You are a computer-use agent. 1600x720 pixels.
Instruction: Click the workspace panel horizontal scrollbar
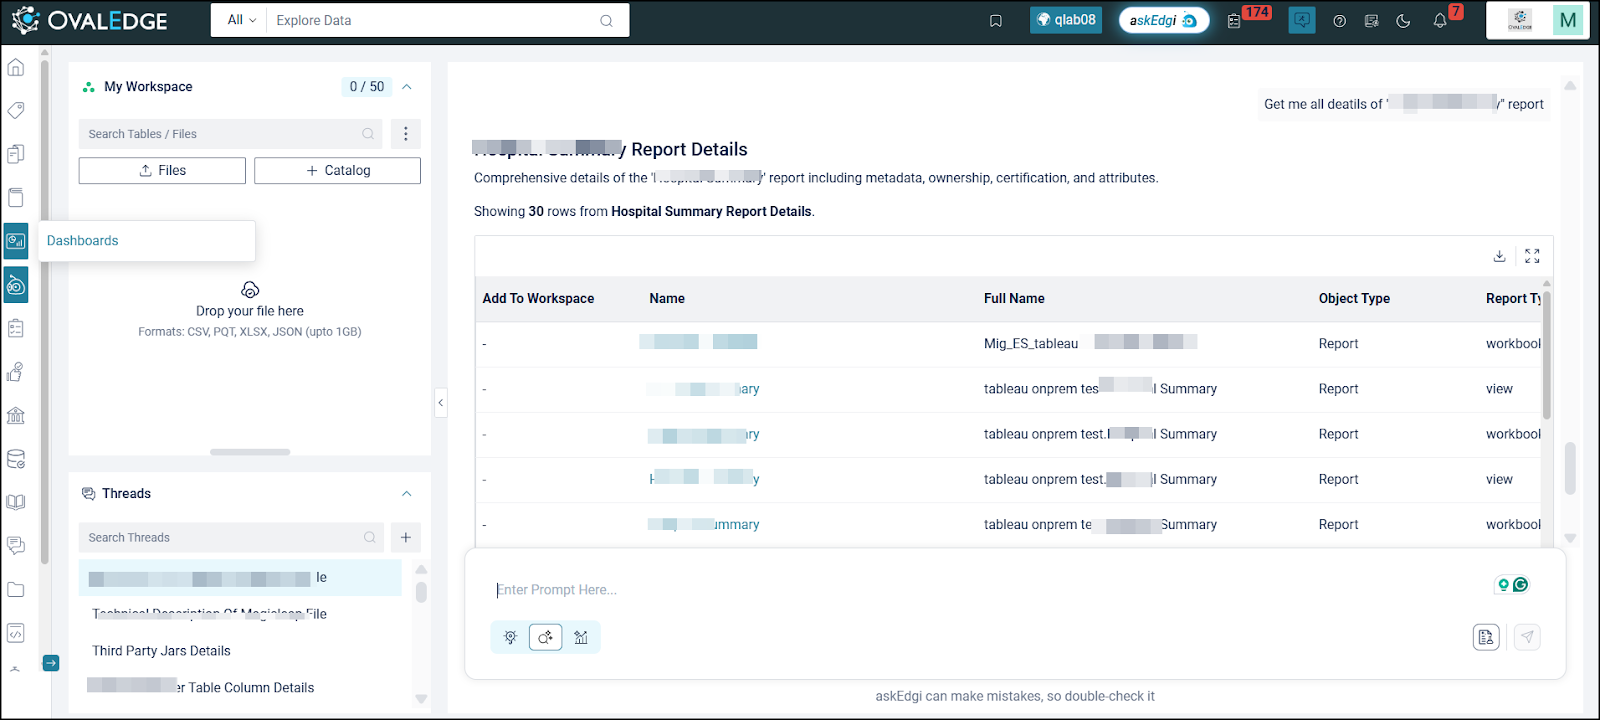(x=250, y=452)
